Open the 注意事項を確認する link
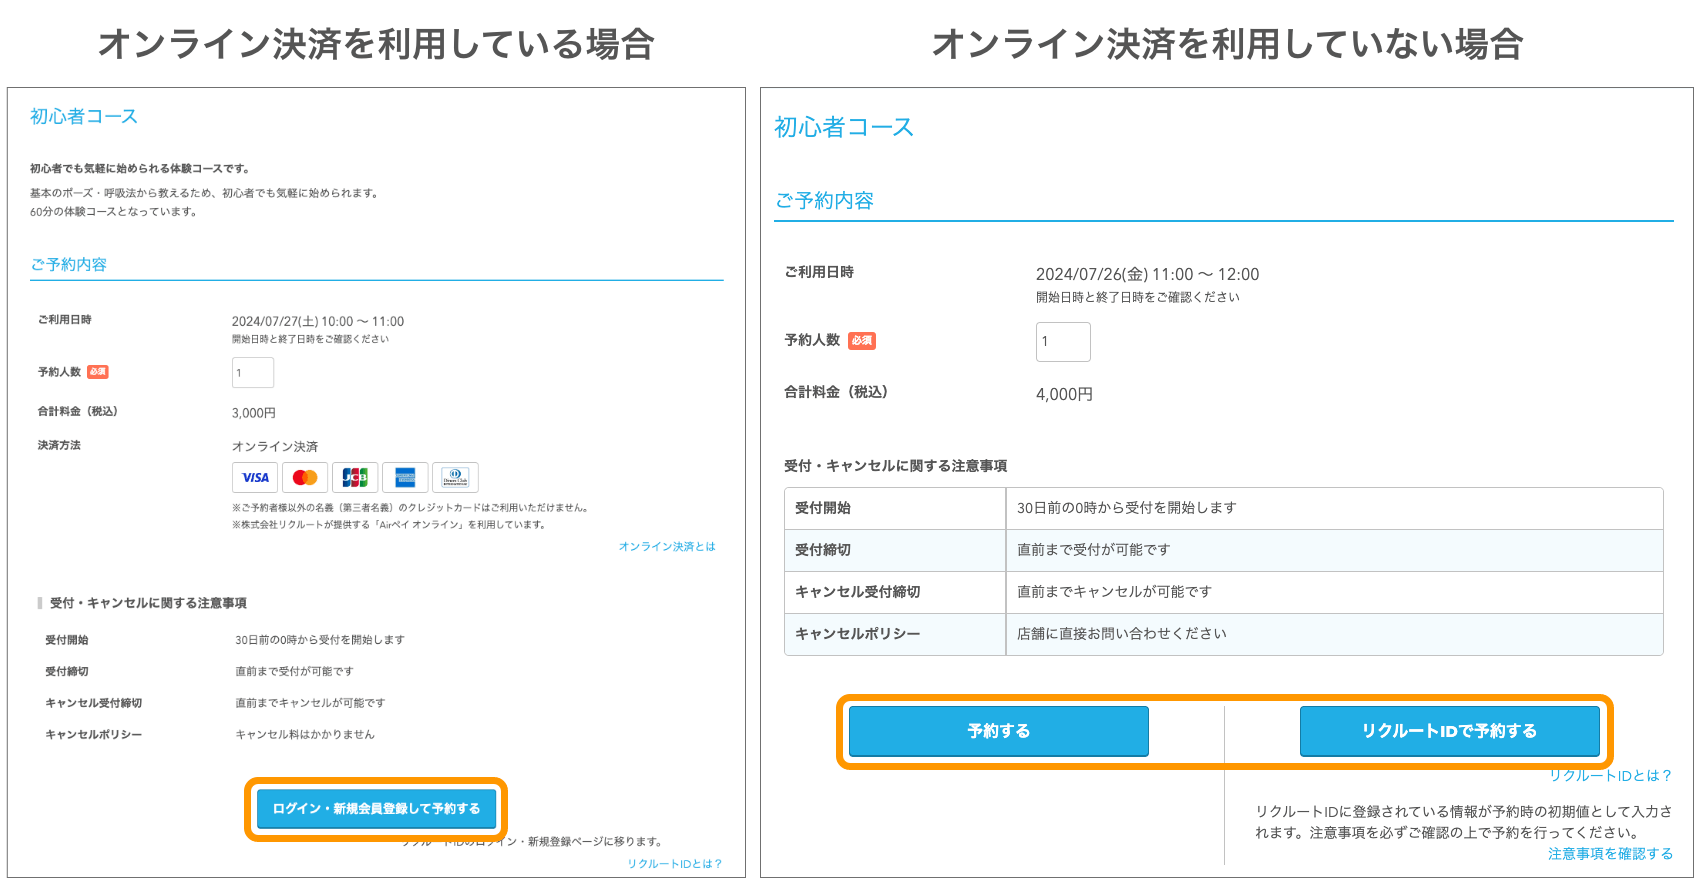Viewport: 1704px width, 886px height. (x=1610, y=854)
